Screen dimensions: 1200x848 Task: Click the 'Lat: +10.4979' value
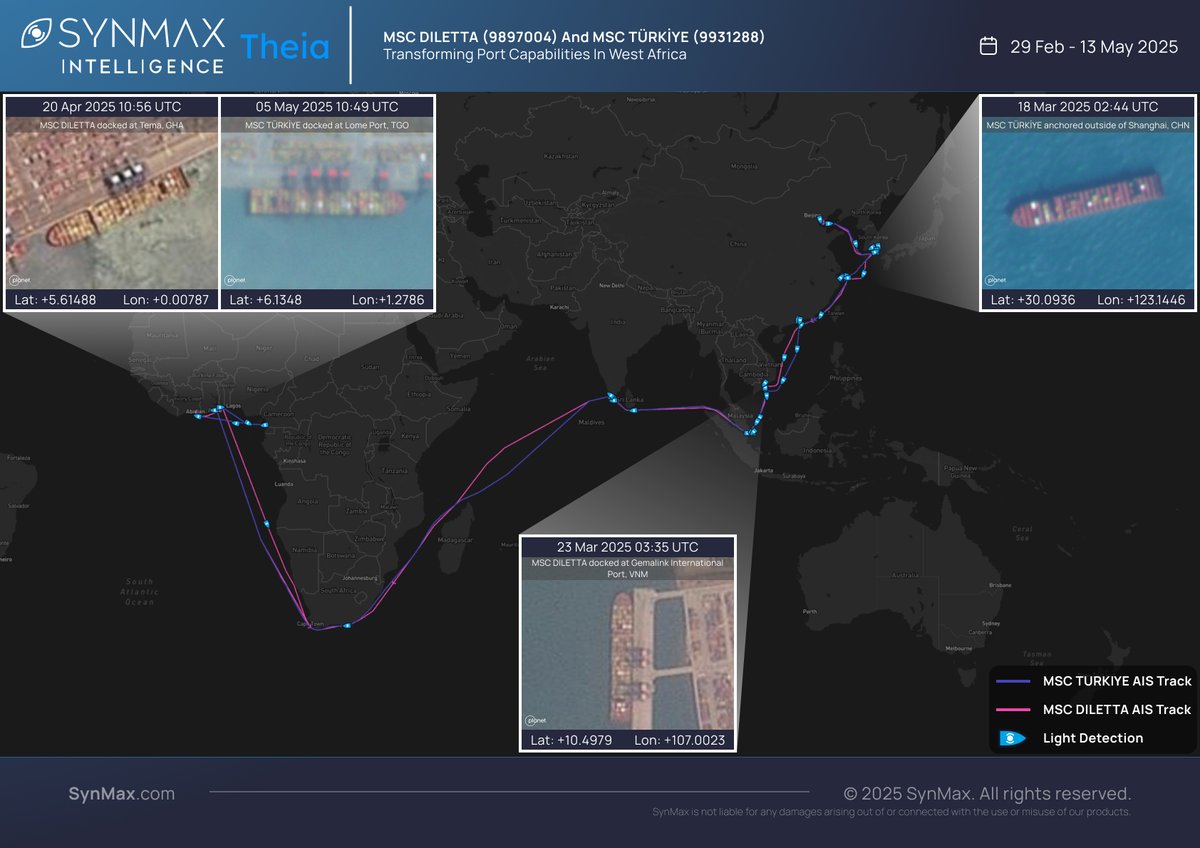571,740
